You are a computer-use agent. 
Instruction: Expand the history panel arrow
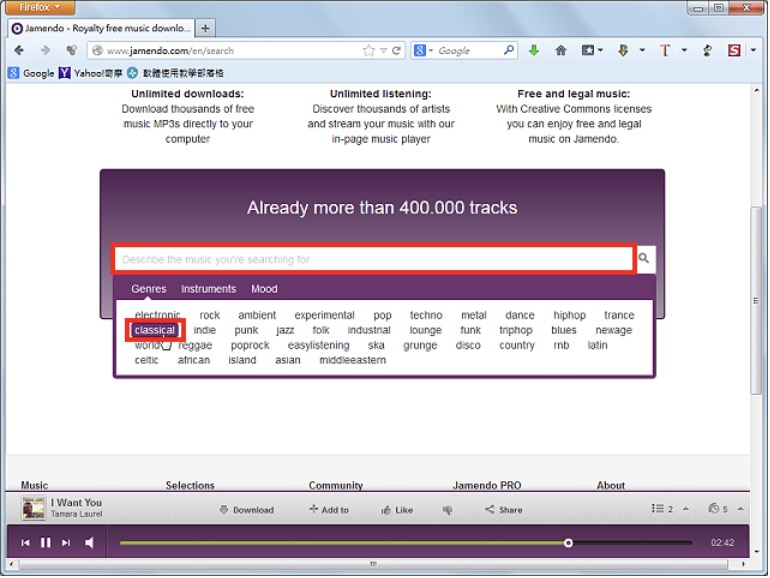point(741,509)
